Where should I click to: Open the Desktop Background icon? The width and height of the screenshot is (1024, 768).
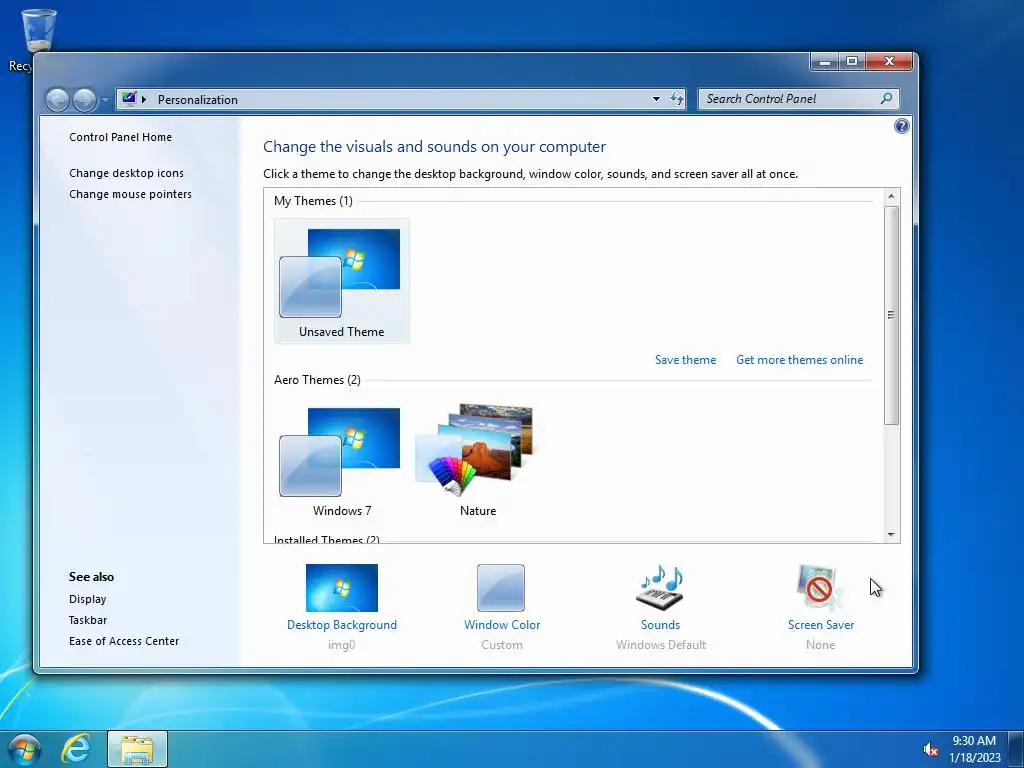342,588
